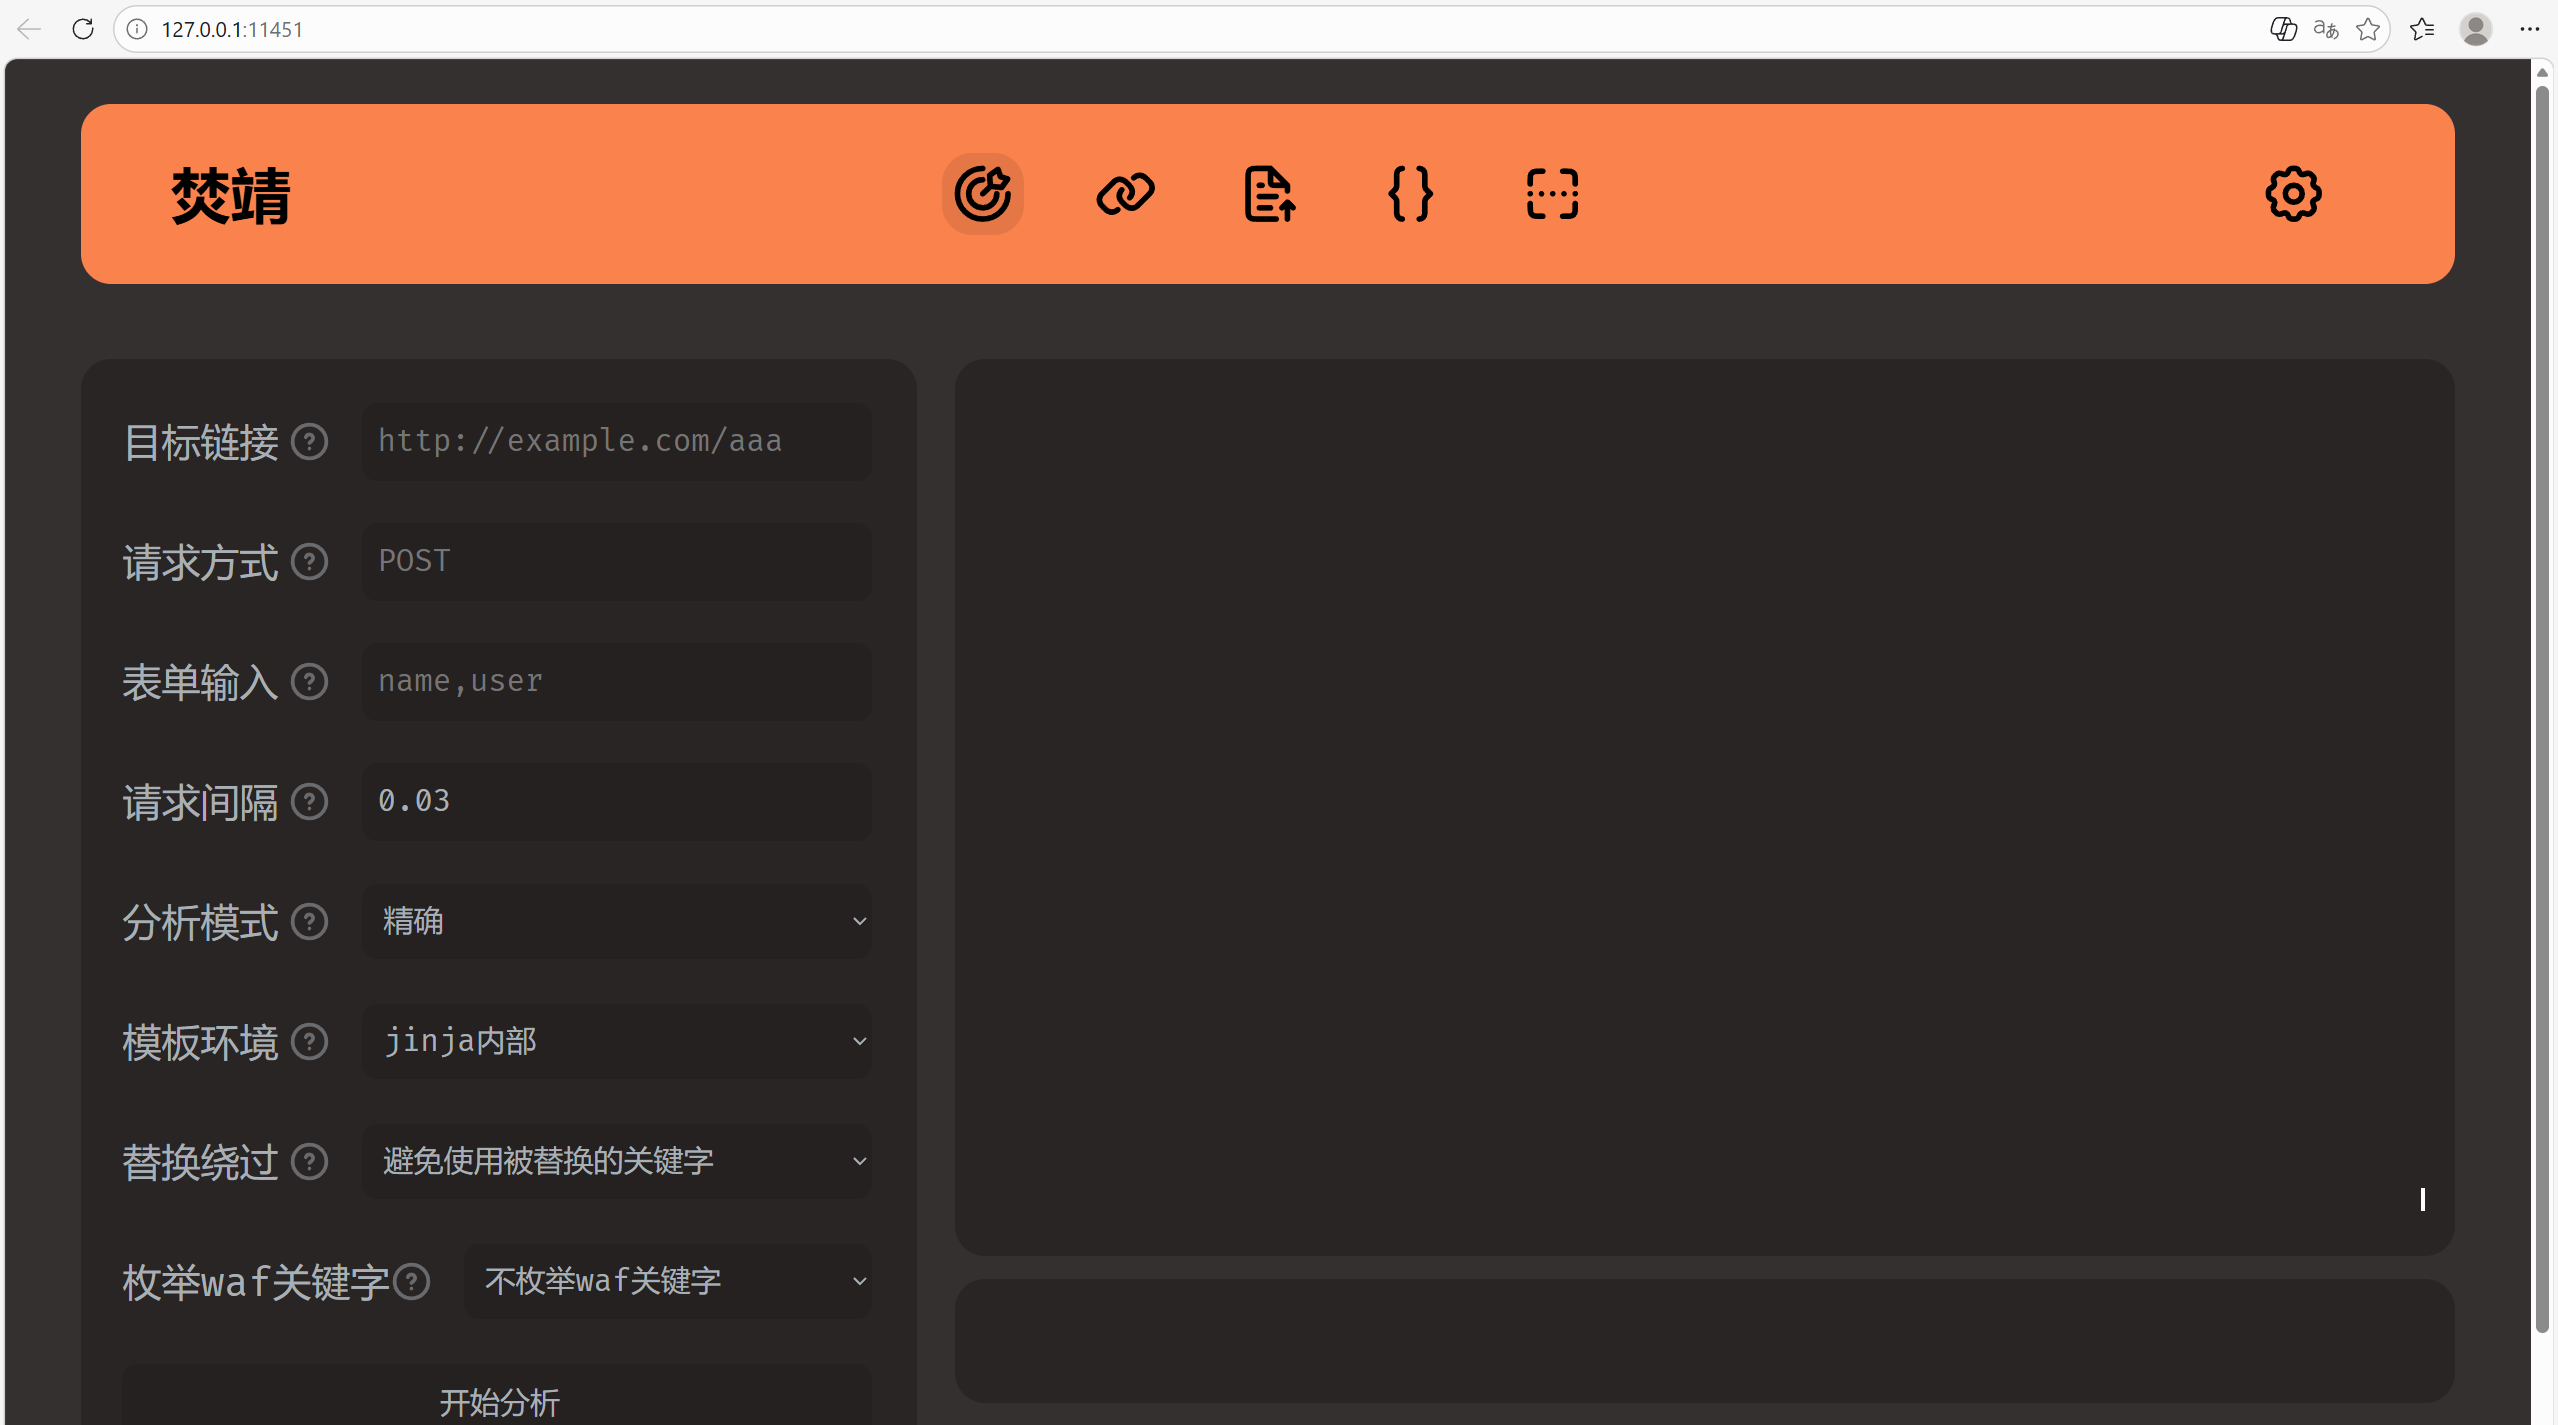Image resolution: width=2558 pixels, height=1425 pixels.
Task: Open the 替换绕过 dropdown
Action: point(617,1161)
